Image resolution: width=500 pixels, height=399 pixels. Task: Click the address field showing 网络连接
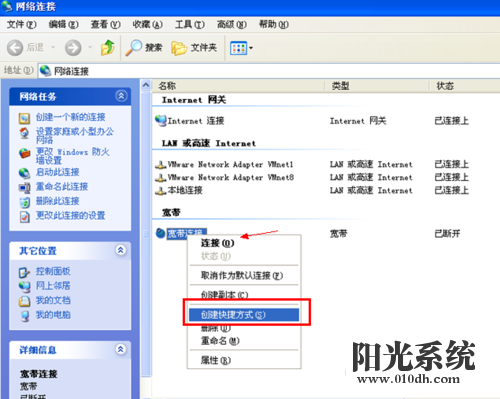269,71
